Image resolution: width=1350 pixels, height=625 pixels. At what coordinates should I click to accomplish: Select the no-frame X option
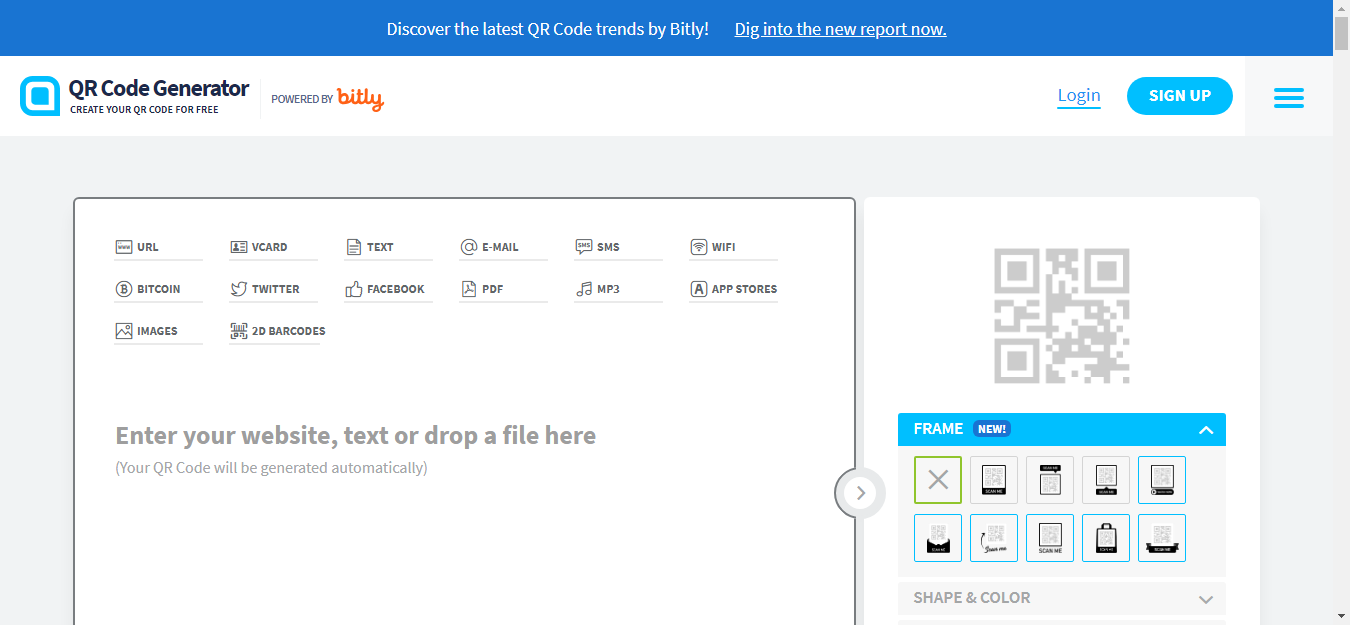[938, 480]
